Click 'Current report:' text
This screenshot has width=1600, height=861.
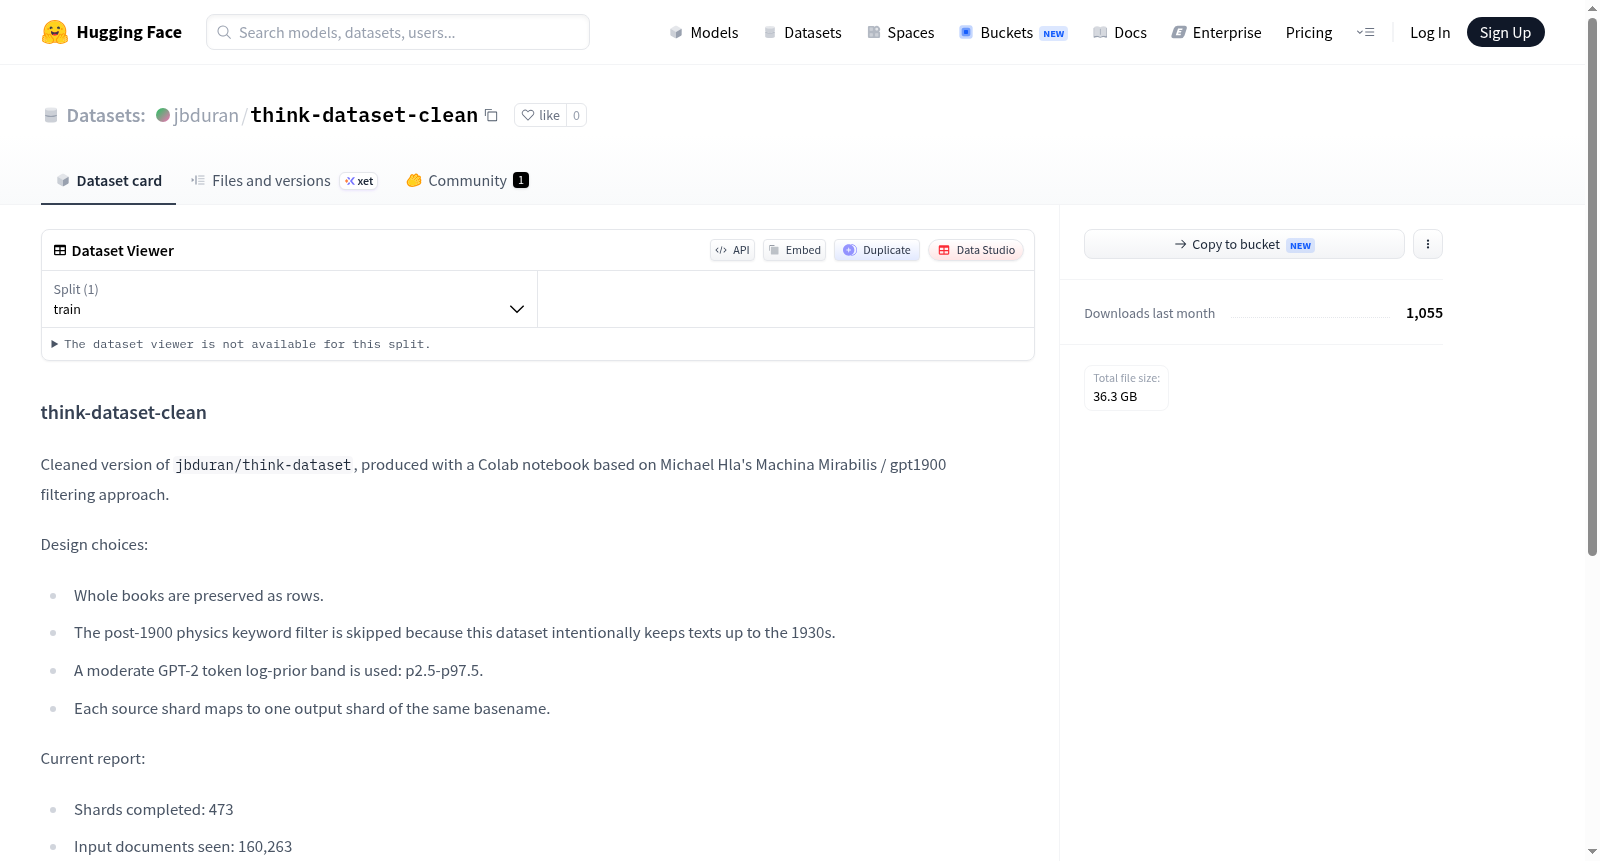(x=93, y=759)
